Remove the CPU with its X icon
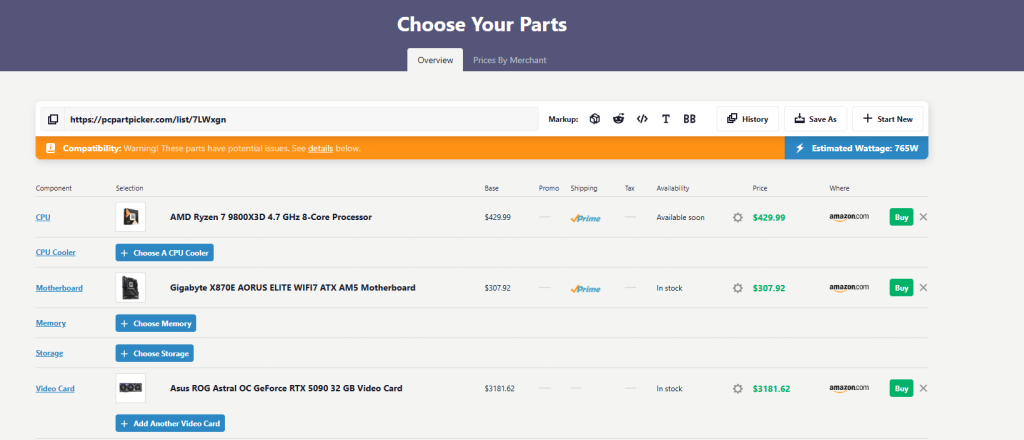The image size is (1024, 440). coord(923,217)
